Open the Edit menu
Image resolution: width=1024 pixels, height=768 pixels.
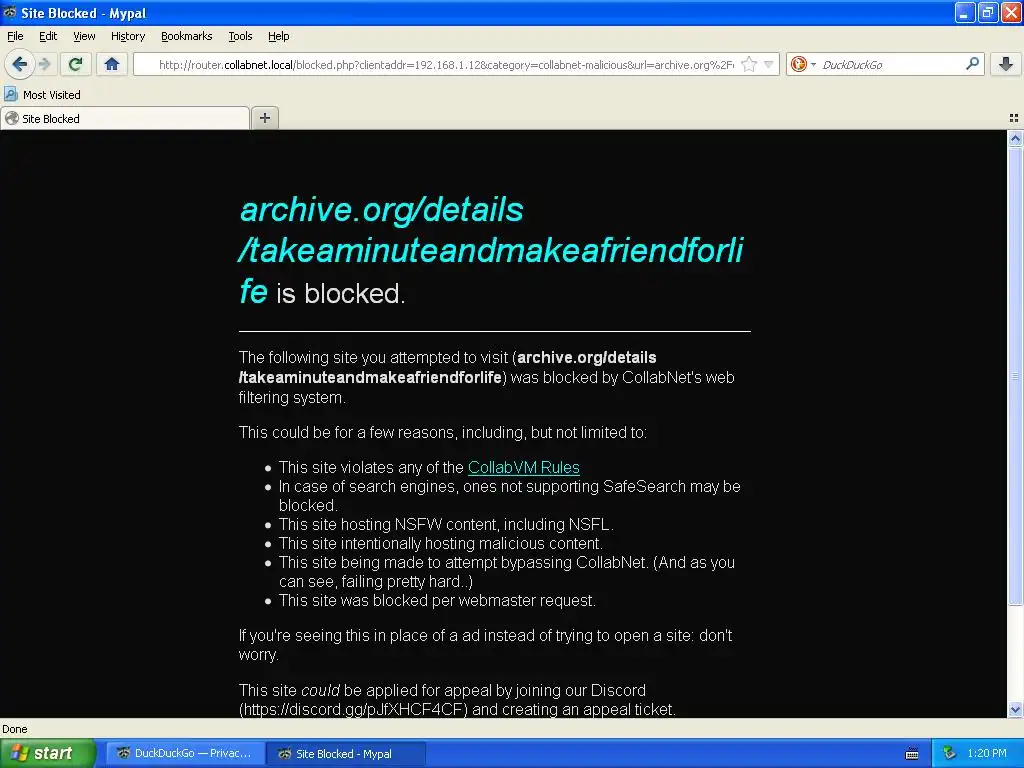point(48,36)
